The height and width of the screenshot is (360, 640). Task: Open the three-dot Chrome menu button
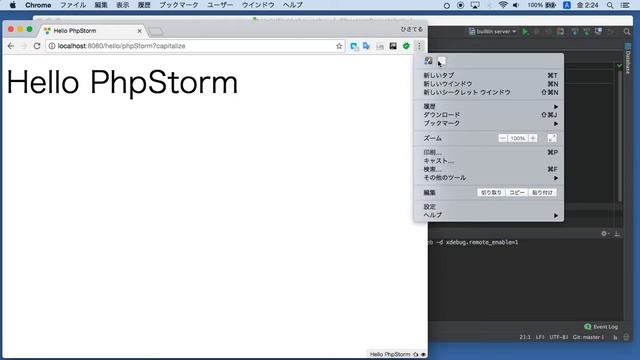419,46
